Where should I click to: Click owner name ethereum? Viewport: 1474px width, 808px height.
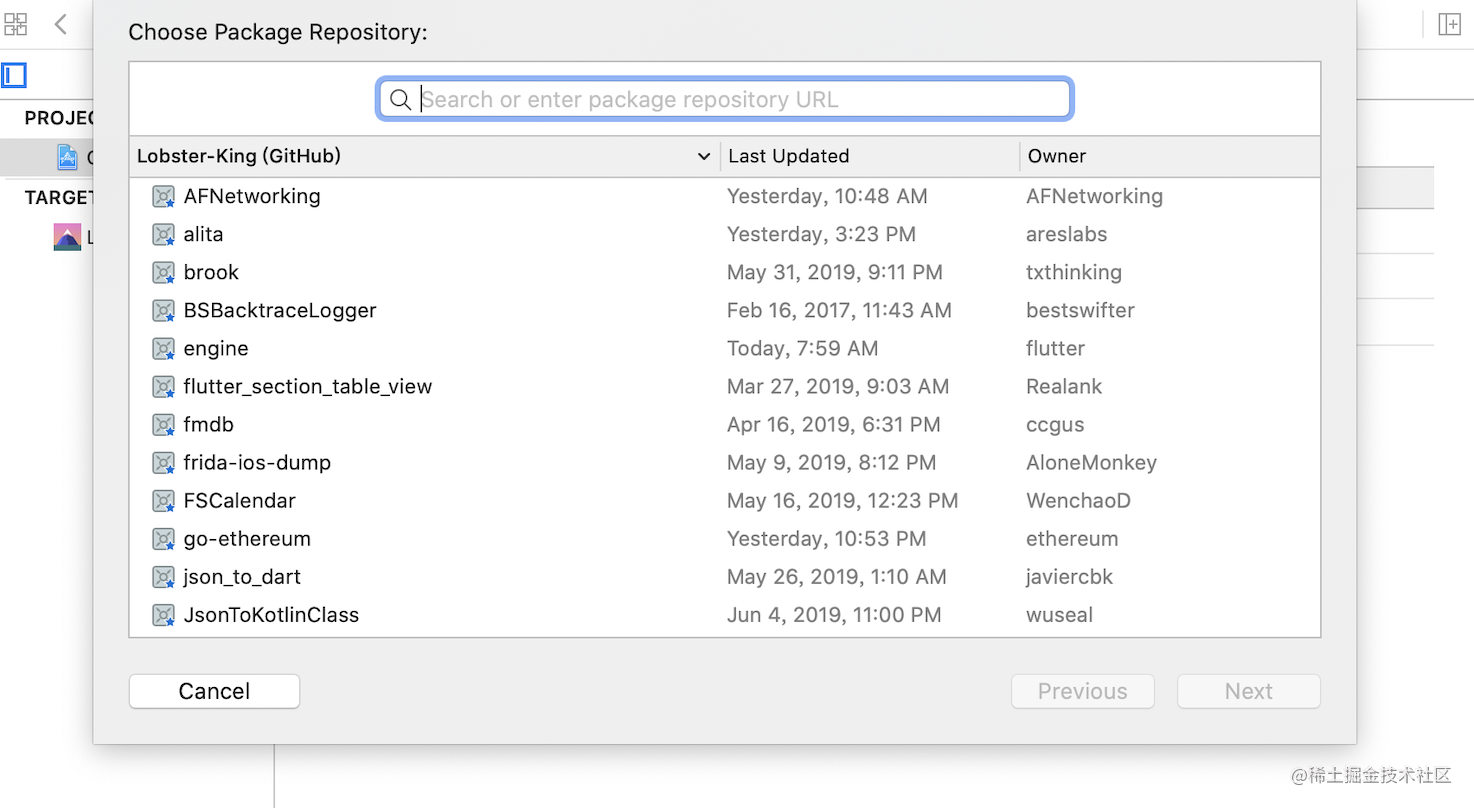[1072, 538]
